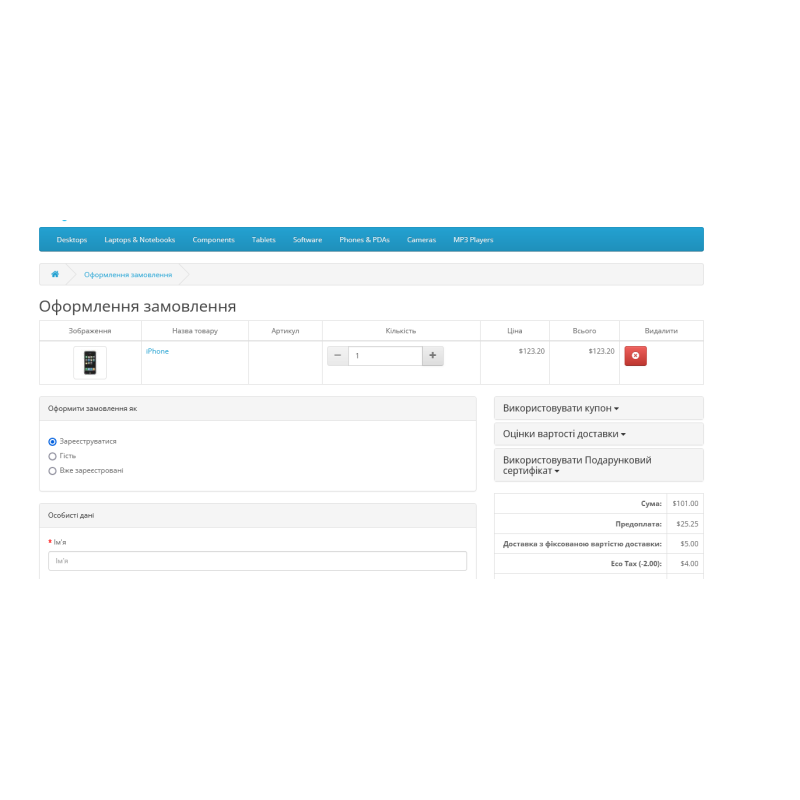The image size is (800, 800).
Task: Open the homepage via the breadcrumb home icon
Action: point(55,273)
